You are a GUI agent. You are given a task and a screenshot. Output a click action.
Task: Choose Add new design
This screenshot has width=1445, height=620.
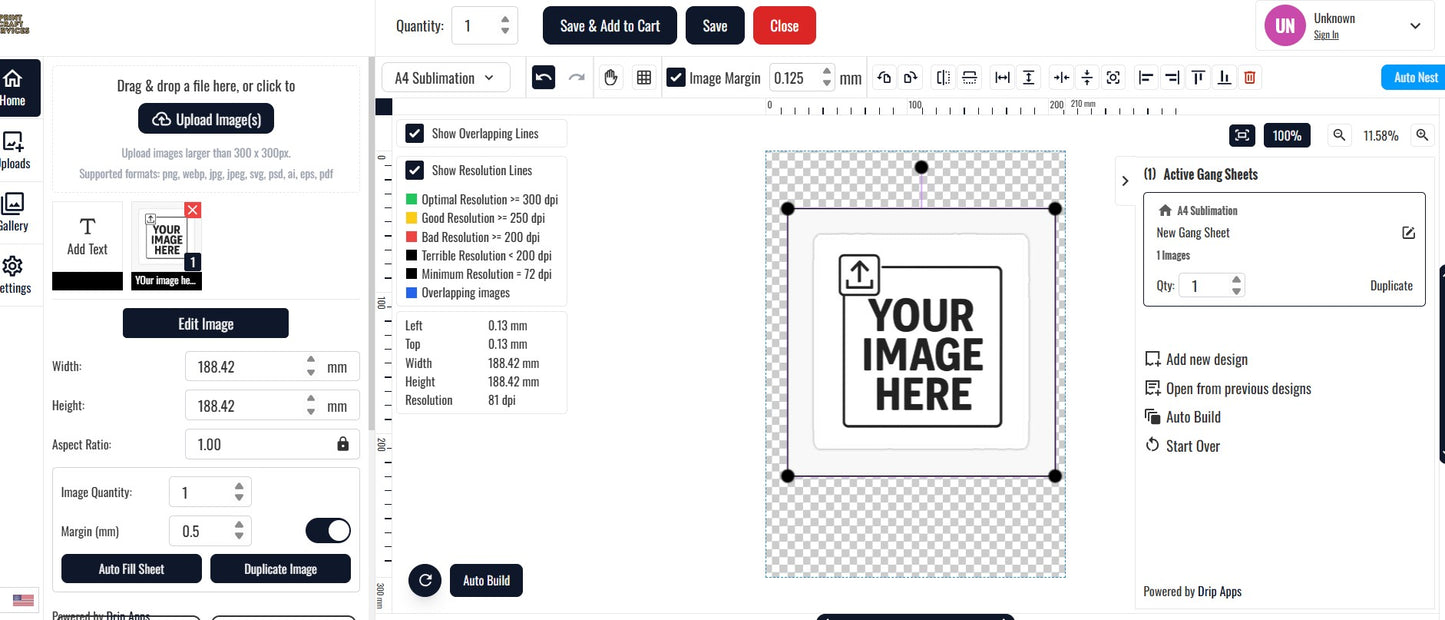[1196, 359]
